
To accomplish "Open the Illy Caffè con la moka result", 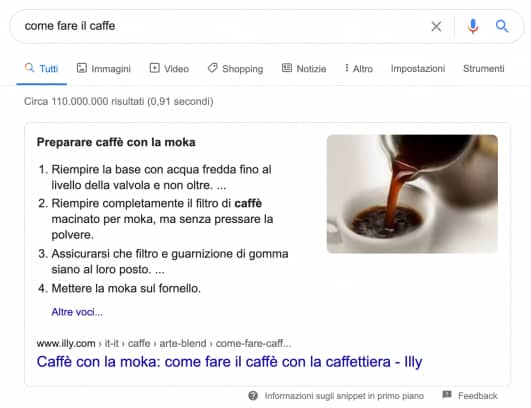I will coord(229,362).
